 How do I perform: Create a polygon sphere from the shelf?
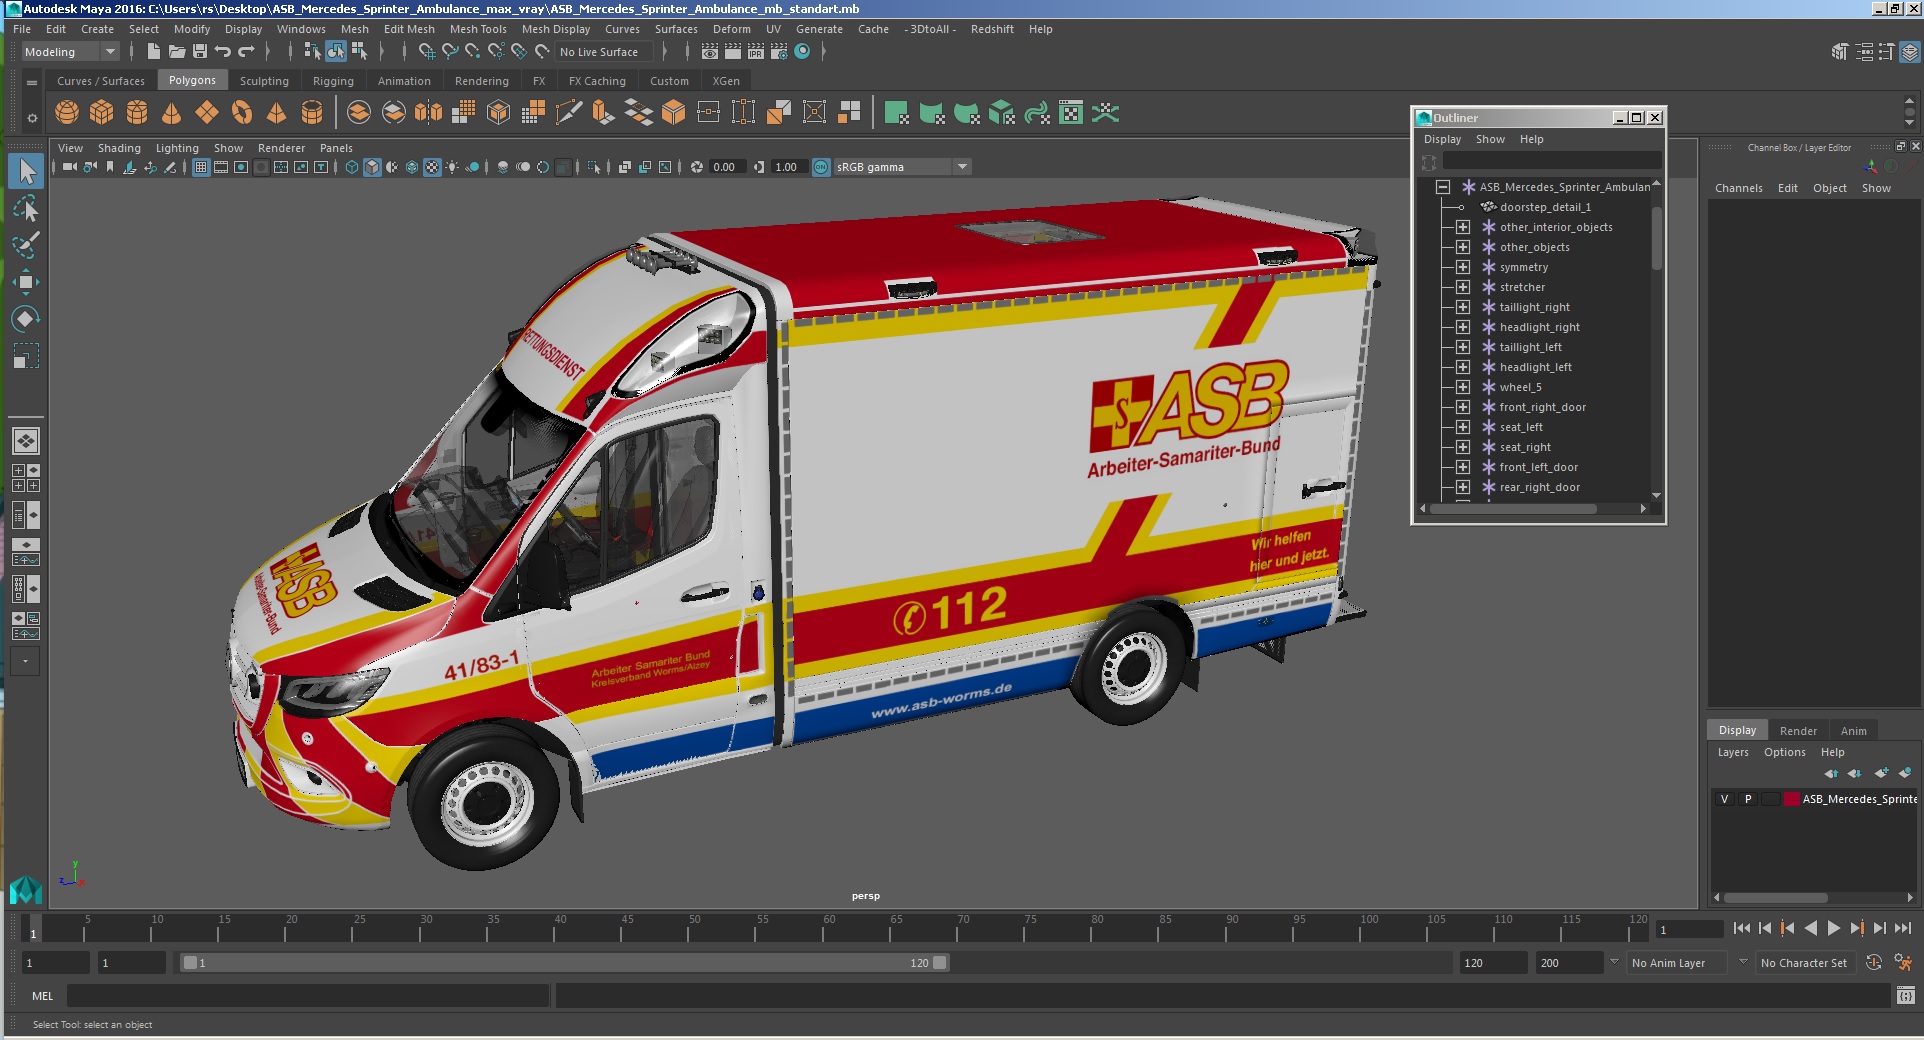[x=67, y=113]
